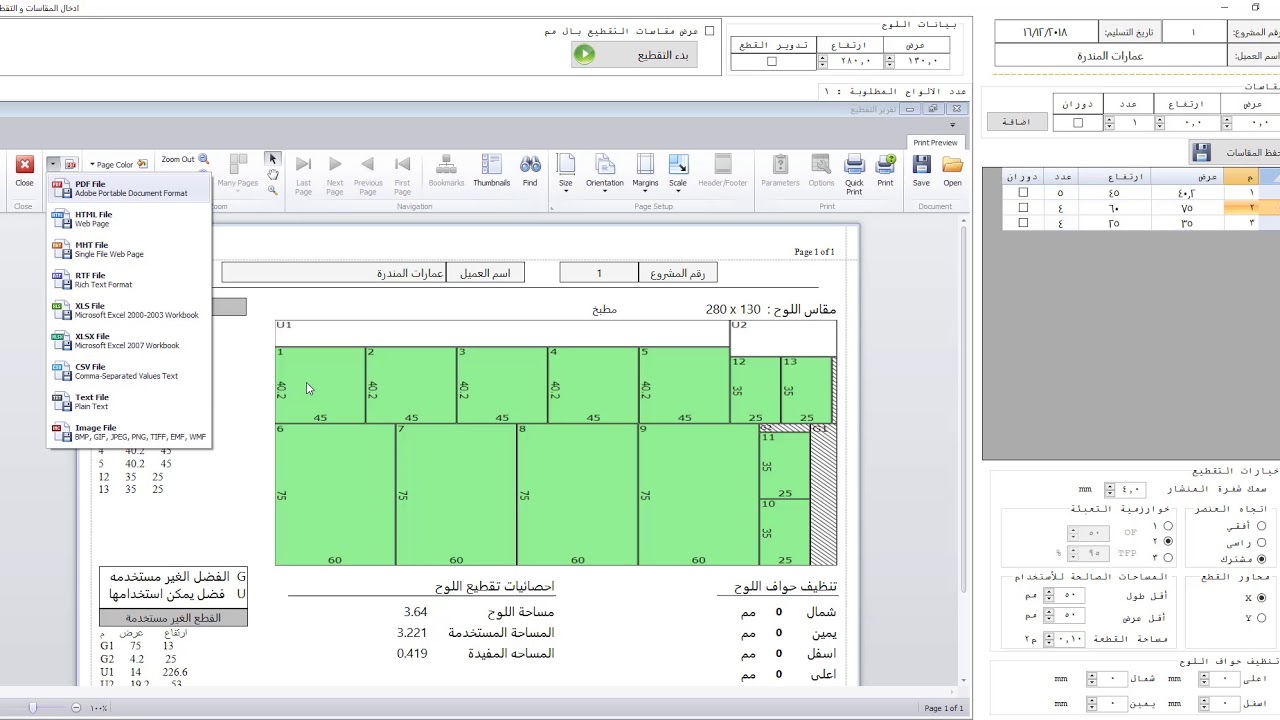Check the دوران box in the input row
Image resolution: width=1280 pixels, height=720 pixels.
[x=1078, y=123]
